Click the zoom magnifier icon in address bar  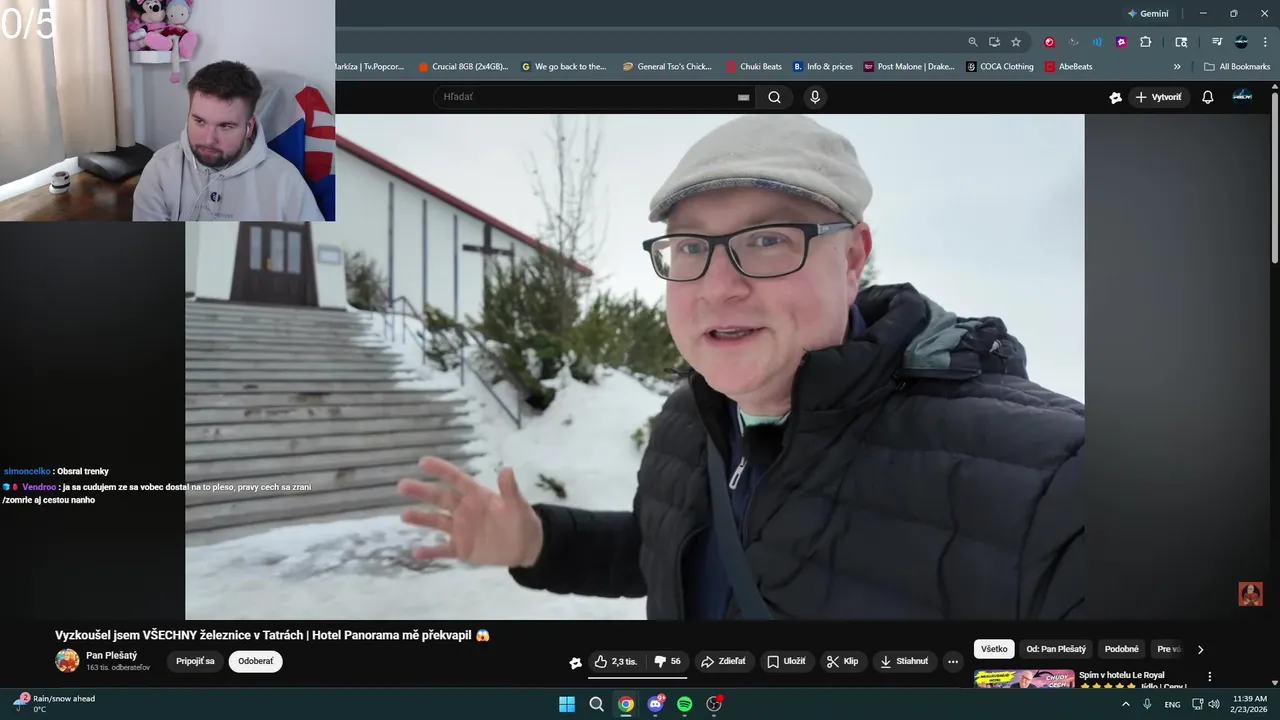click(x=973, y=42)
